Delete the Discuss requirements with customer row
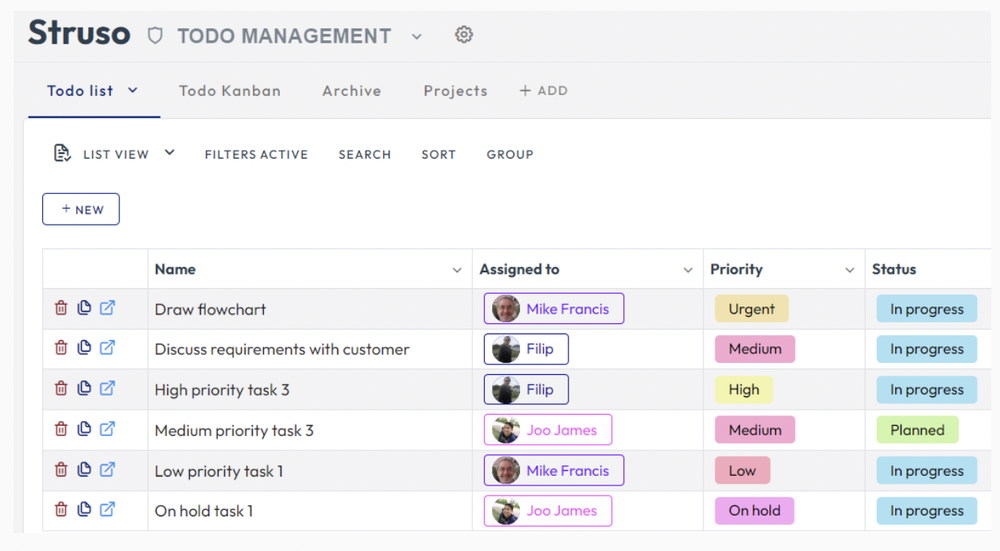The width and height of the screenshot is (1000, 551). click(61, 348)
